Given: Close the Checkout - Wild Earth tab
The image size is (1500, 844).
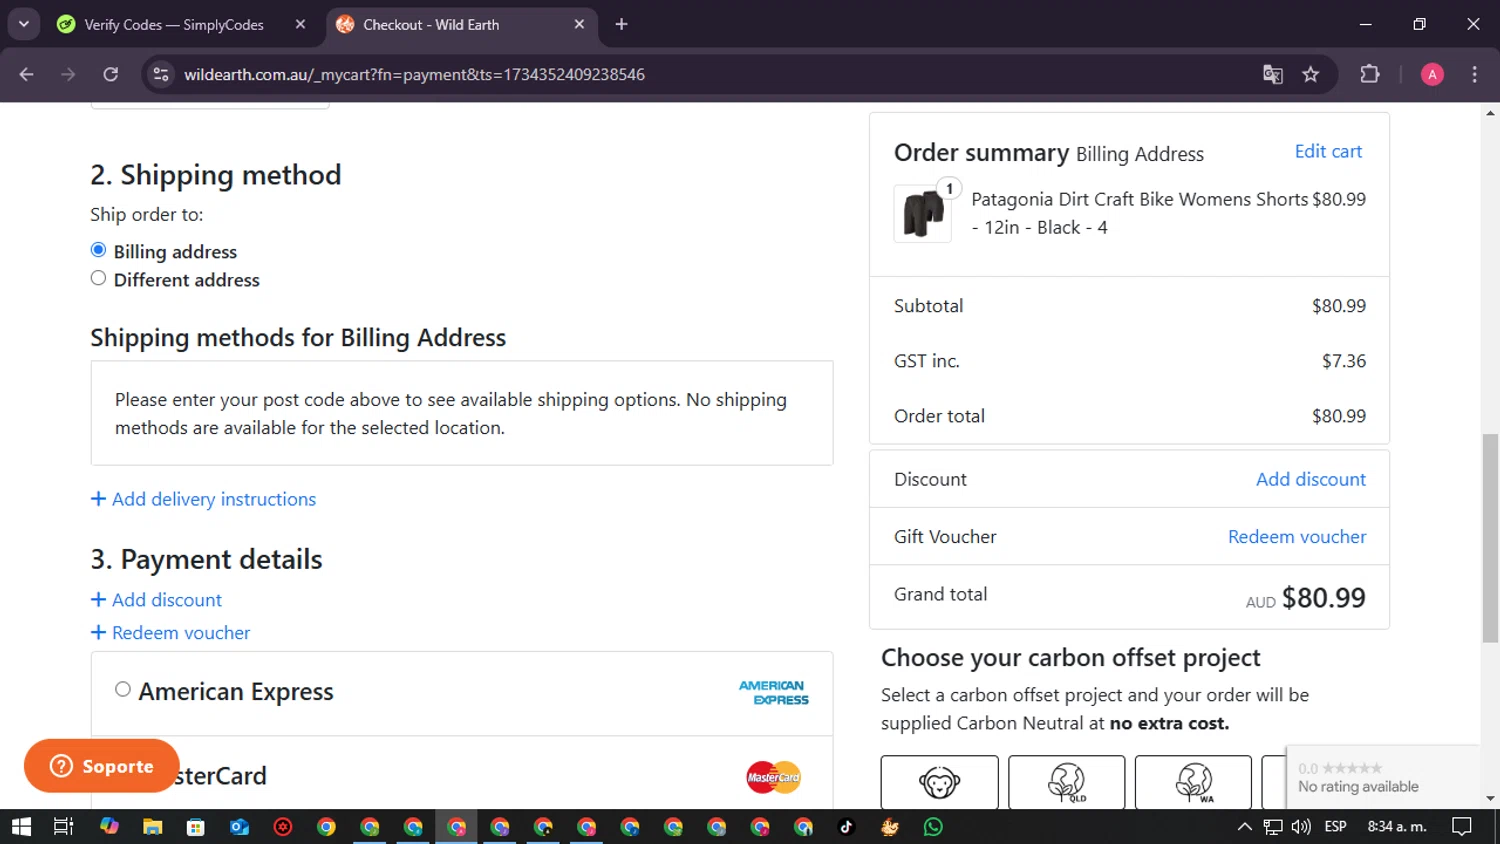Looking at the screenshot, I should [579, 24].
